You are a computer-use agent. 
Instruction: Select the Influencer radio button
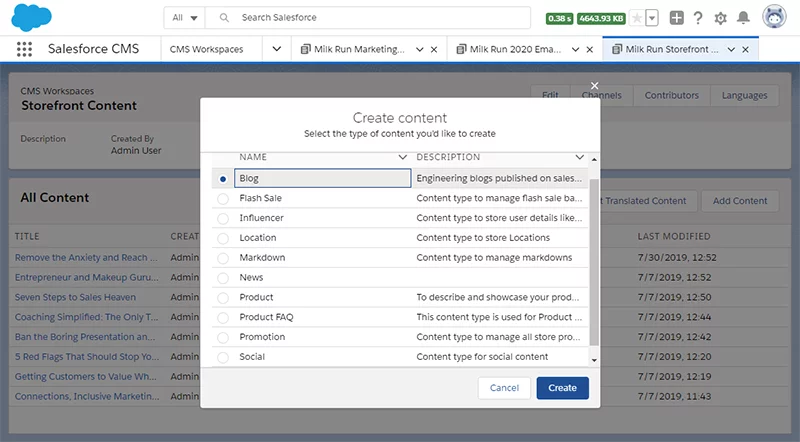[x=223, y=218]
